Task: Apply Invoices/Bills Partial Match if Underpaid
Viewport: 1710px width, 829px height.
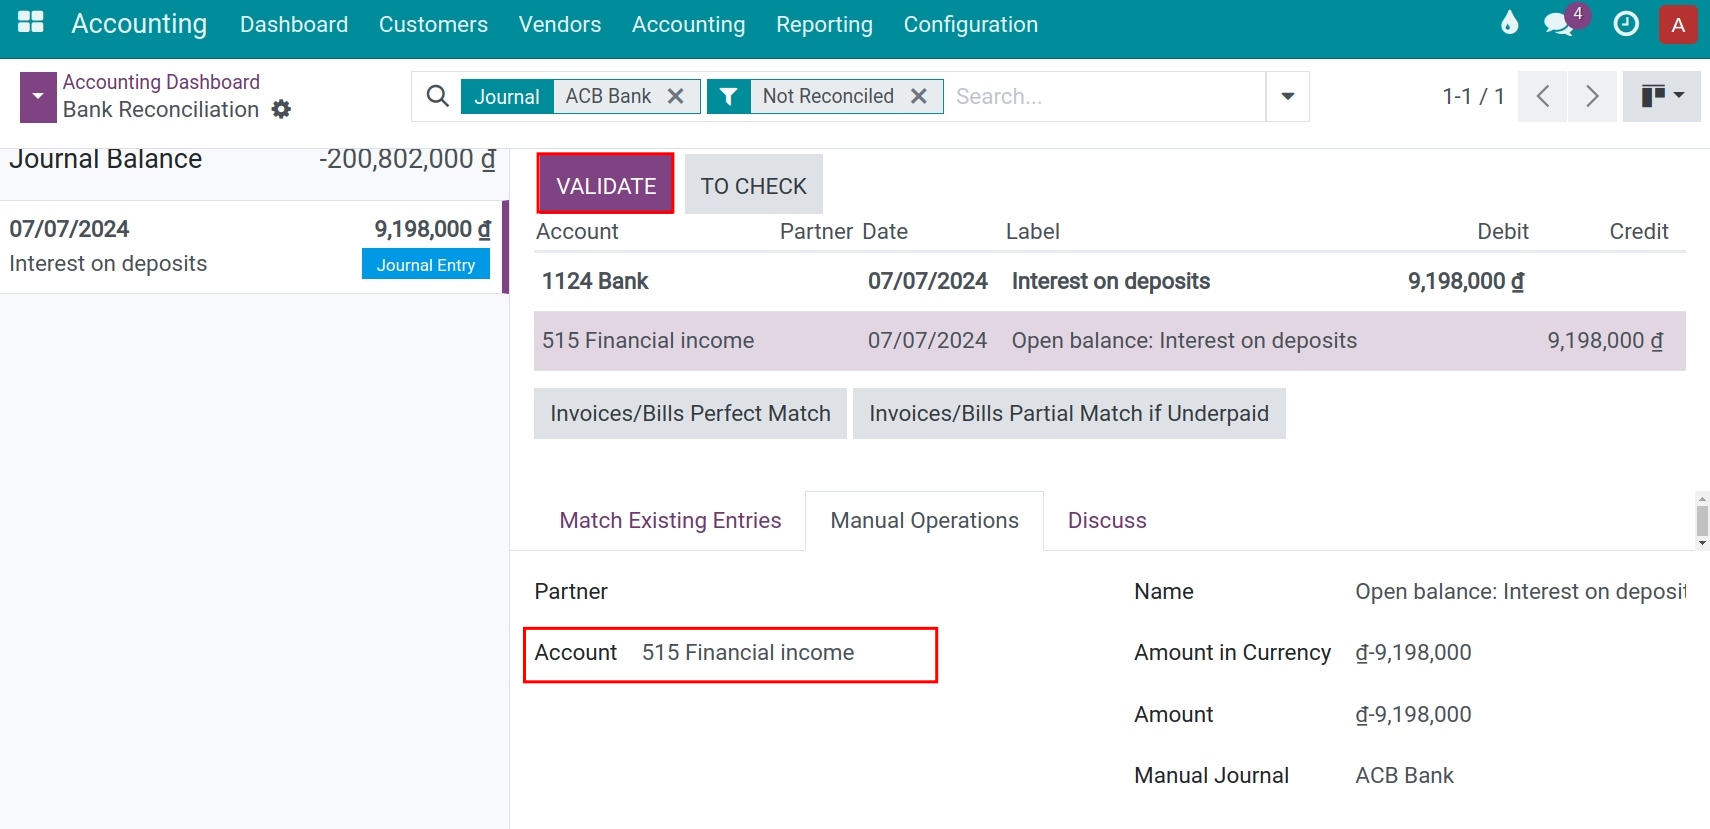Action: 1069,413
